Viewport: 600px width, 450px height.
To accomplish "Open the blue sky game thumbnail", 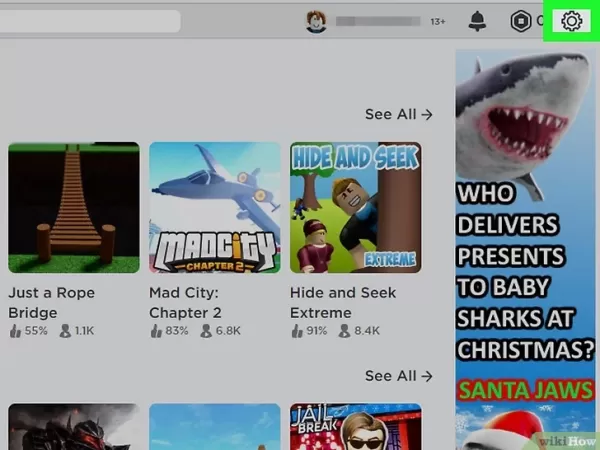I will pyautogui.click(x=215, y=427).
